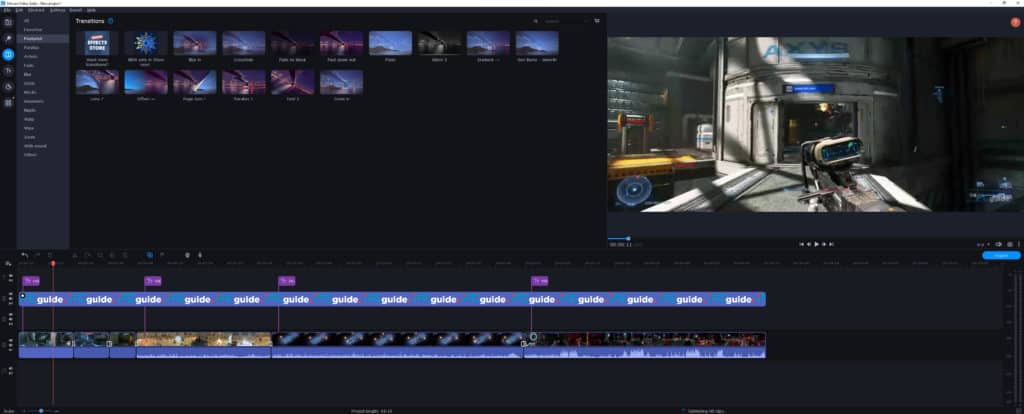
Task: Adjust the timeline Scale slider handle
Action: (x=41, y=411)
